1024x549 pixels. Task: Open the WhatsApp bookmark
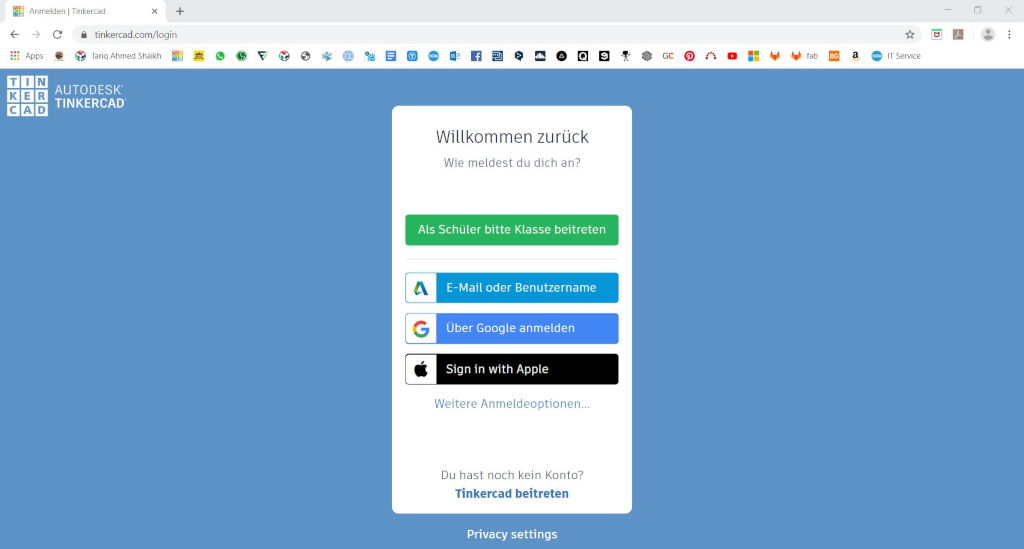(220, 56)
